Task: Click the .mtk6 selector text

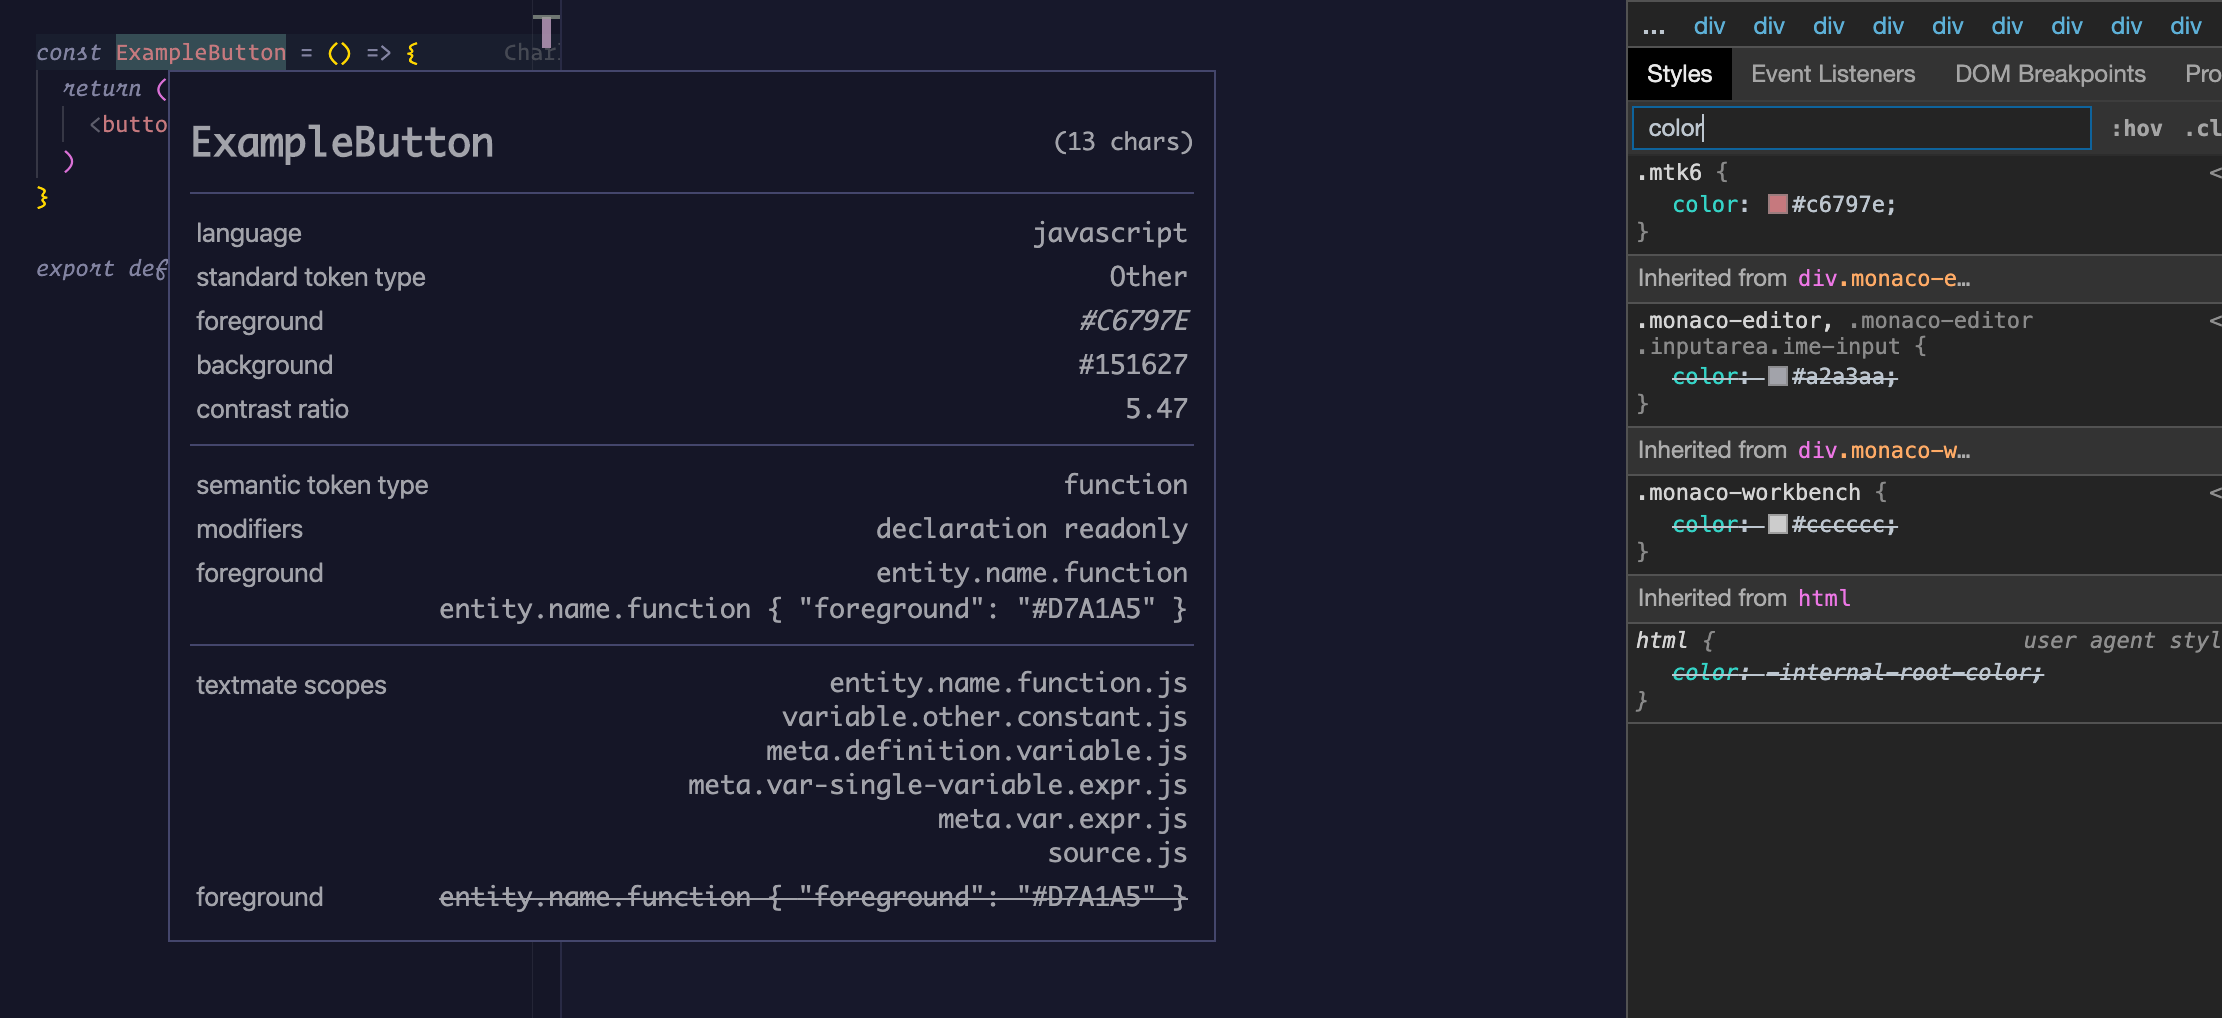Action: pos(1668,171)
